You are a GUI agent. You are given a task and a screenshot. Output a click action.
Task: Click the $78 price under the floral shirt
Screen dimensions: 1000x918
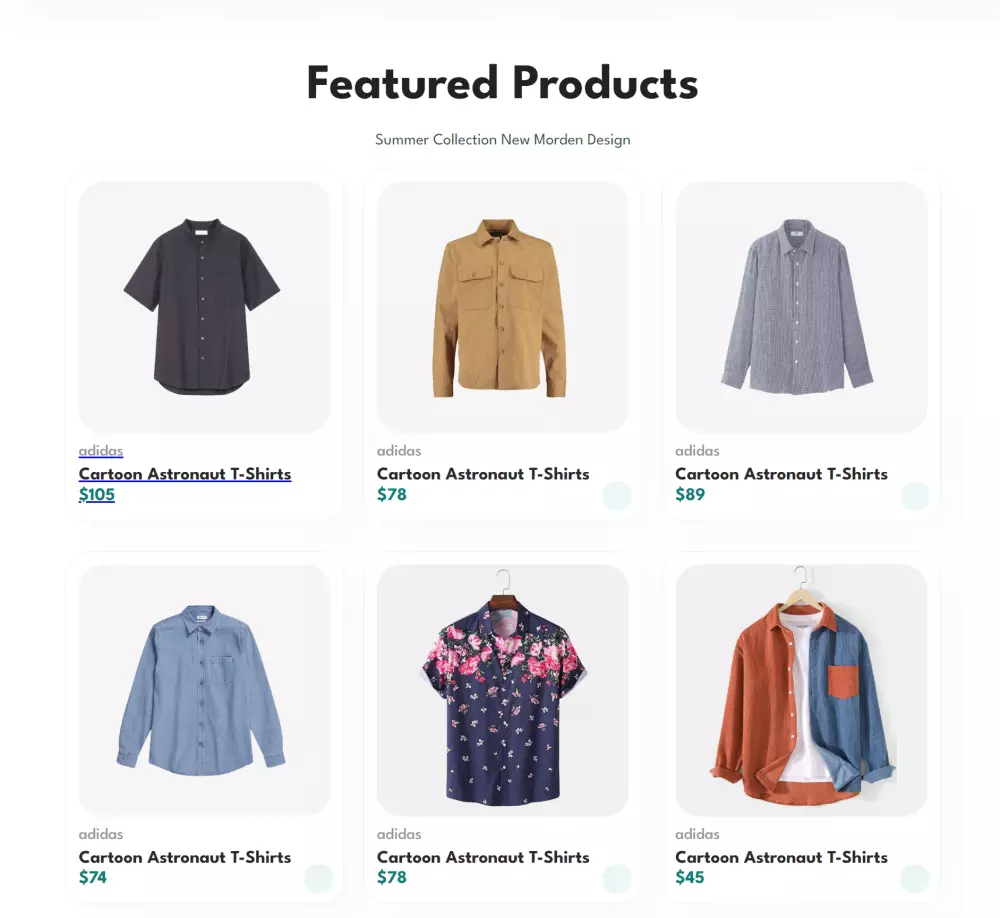click(x=392, y=877)
